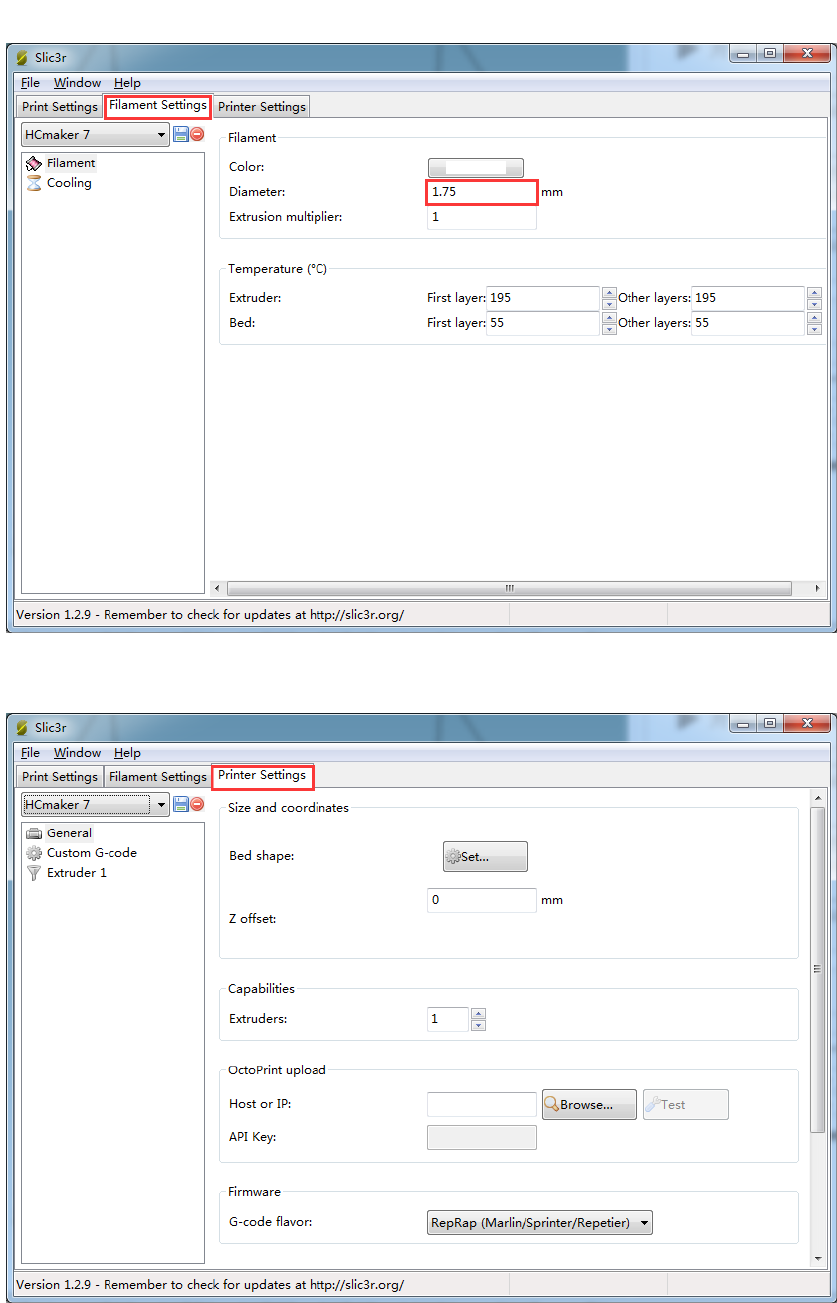Click the Bed shape Set... button

click(x=485, y=857)
